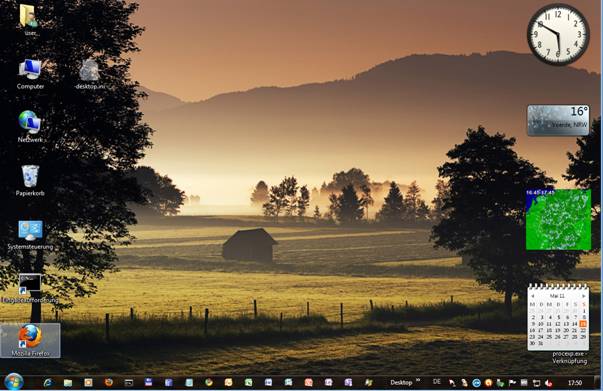Click the taskbar clock showing 17:50
The width and height of the screenshot is (603, 391).
point(575,383)
